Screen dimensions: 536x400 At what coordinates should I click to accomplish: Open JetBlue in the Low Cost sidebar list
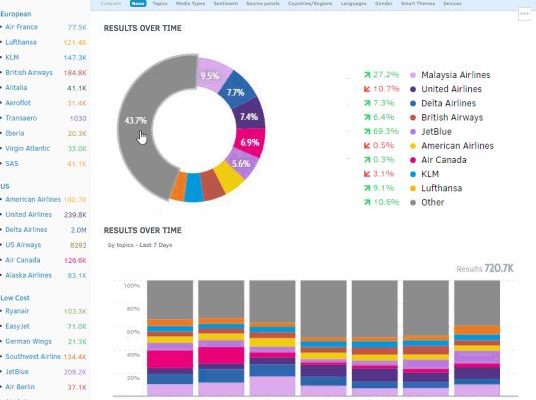17,372
